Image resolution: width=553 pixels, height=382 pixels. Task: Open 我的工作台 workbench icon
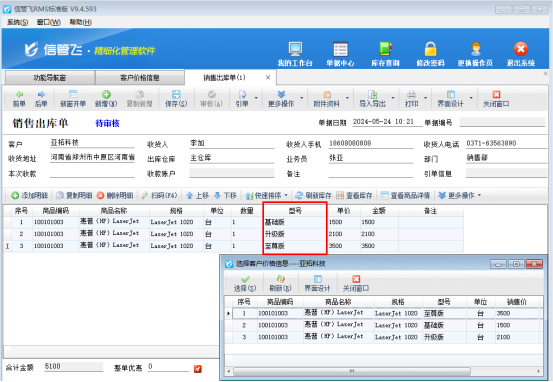tap(295, 49)
